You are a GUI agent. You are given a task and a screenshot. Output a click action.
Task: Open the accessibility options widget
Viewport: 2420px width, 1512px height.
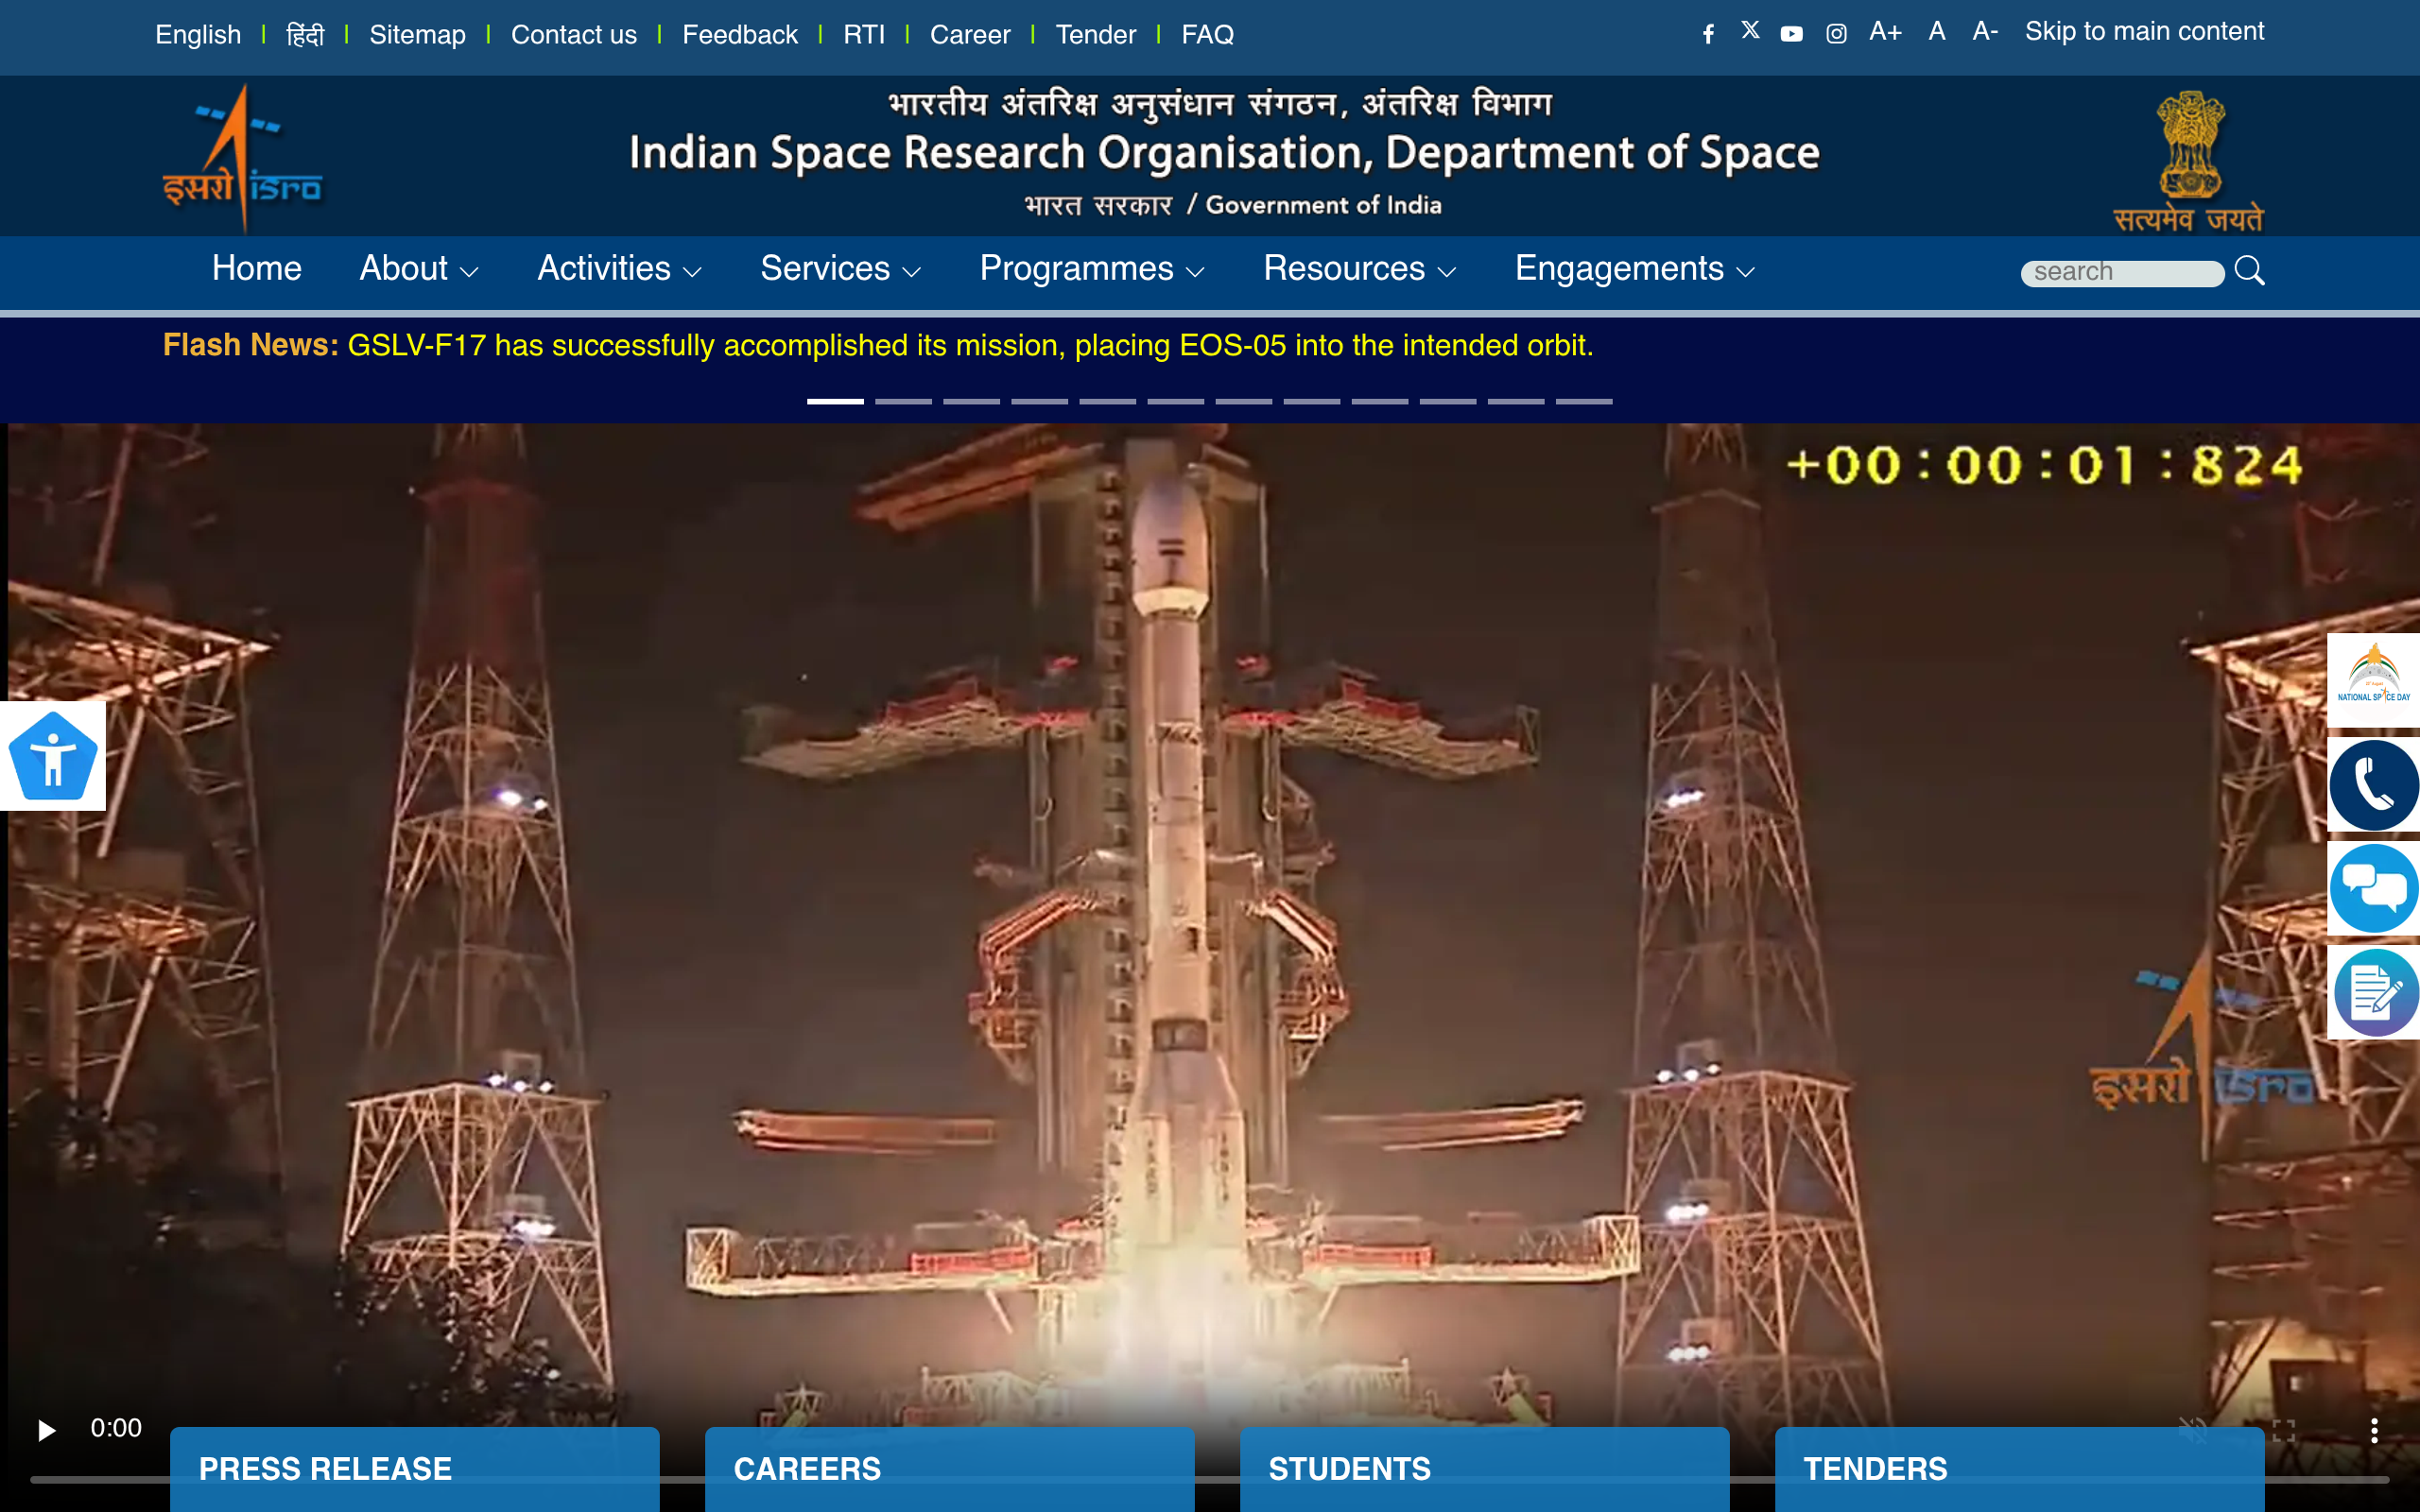[53, 755]
